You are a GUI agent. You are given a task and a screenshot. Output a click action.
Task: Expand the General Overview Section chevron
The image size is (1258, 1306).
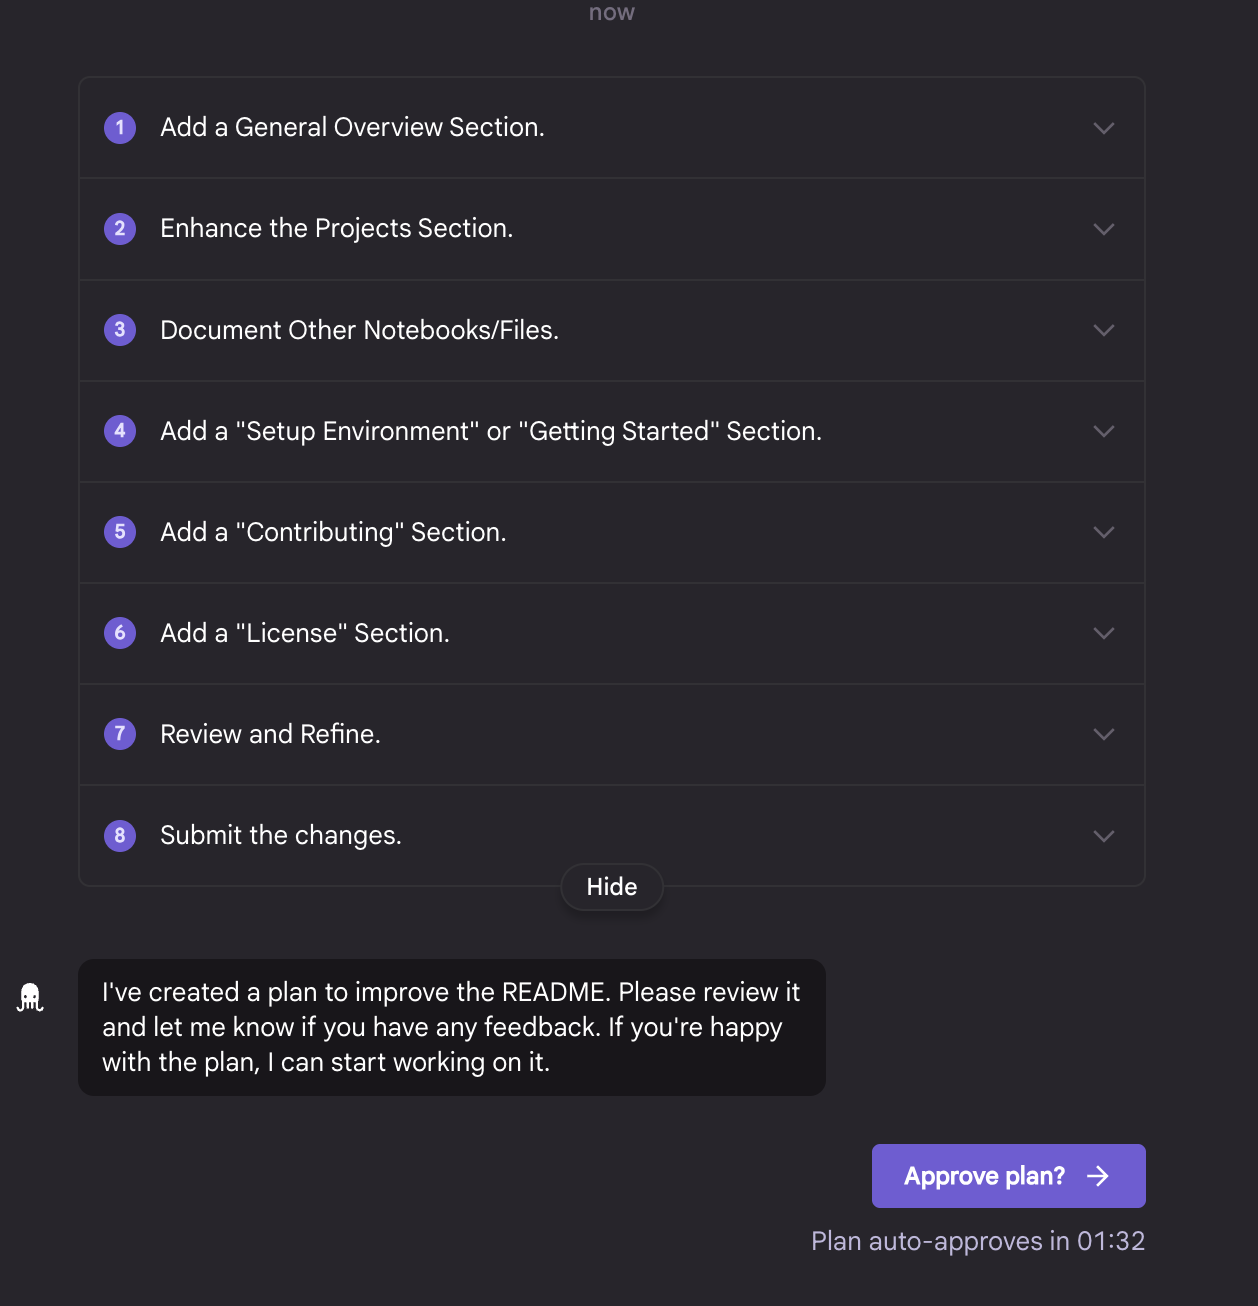tap(1104, 128)
